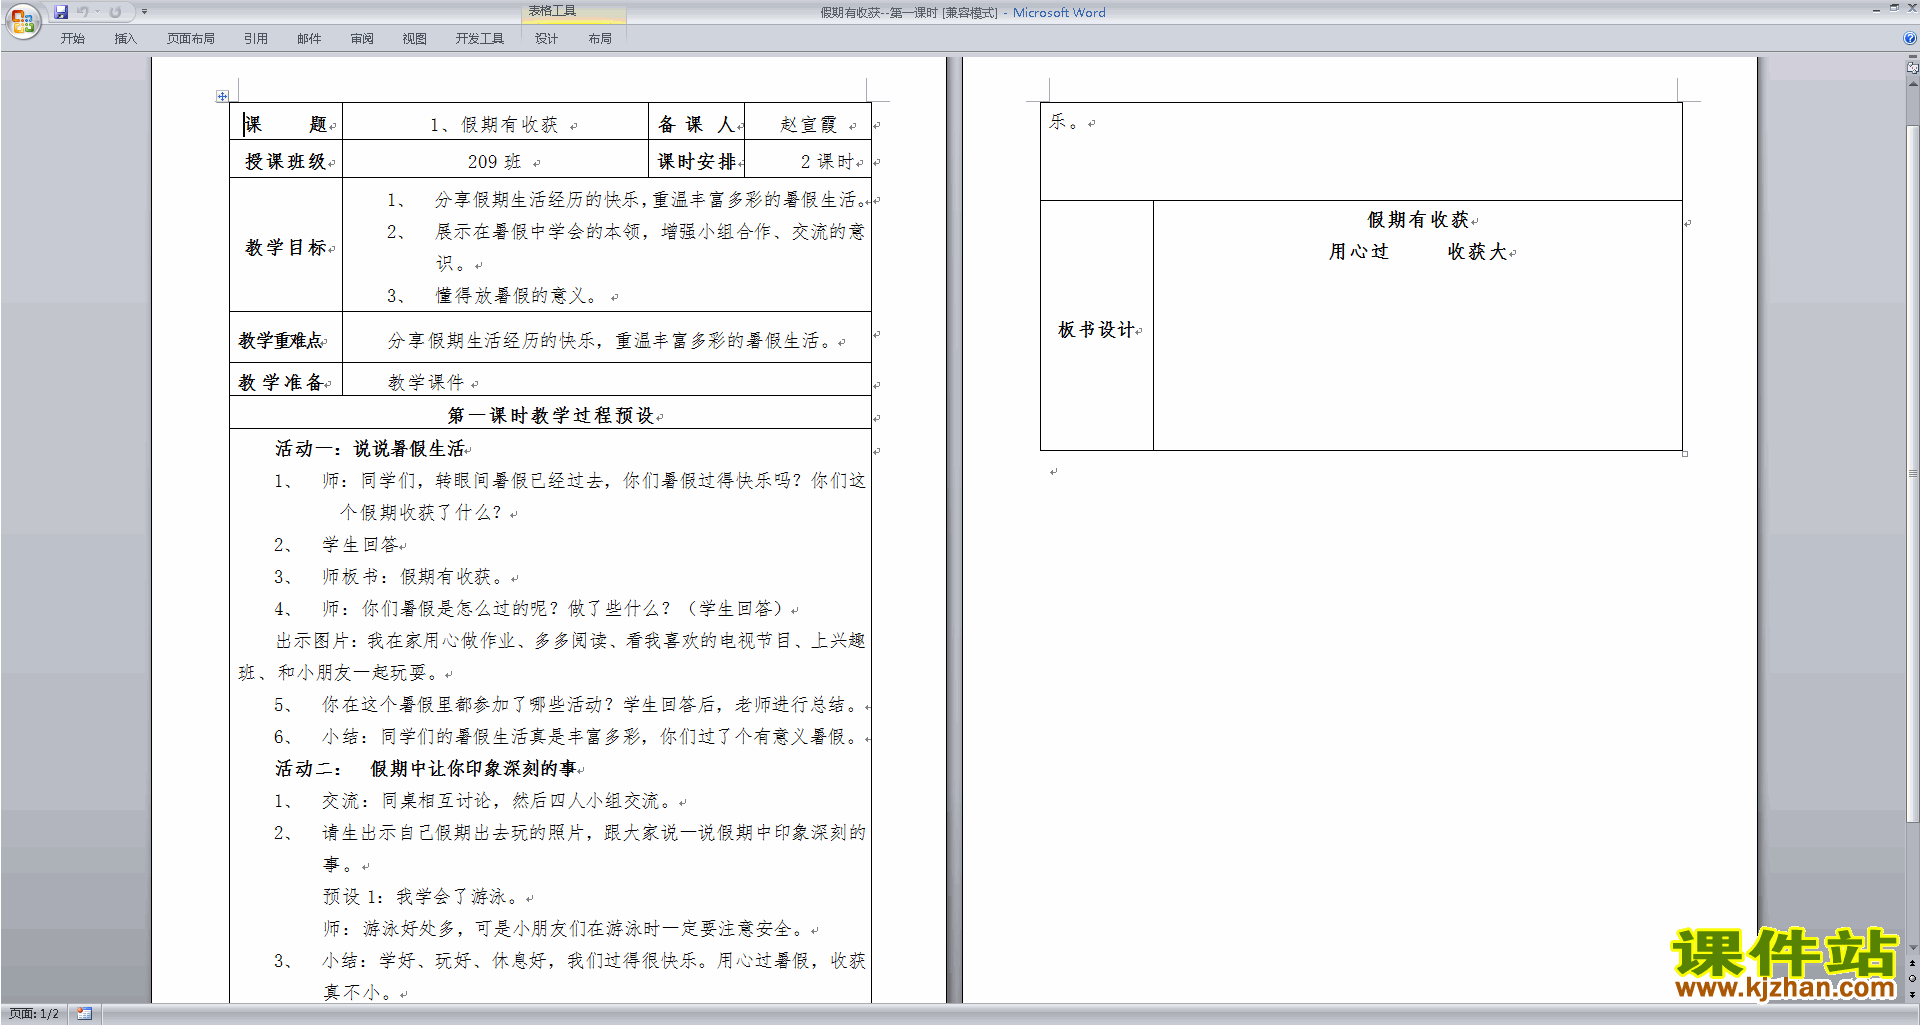Minimize the Word window
Screen dimensions: 1920x1025
1876,9
